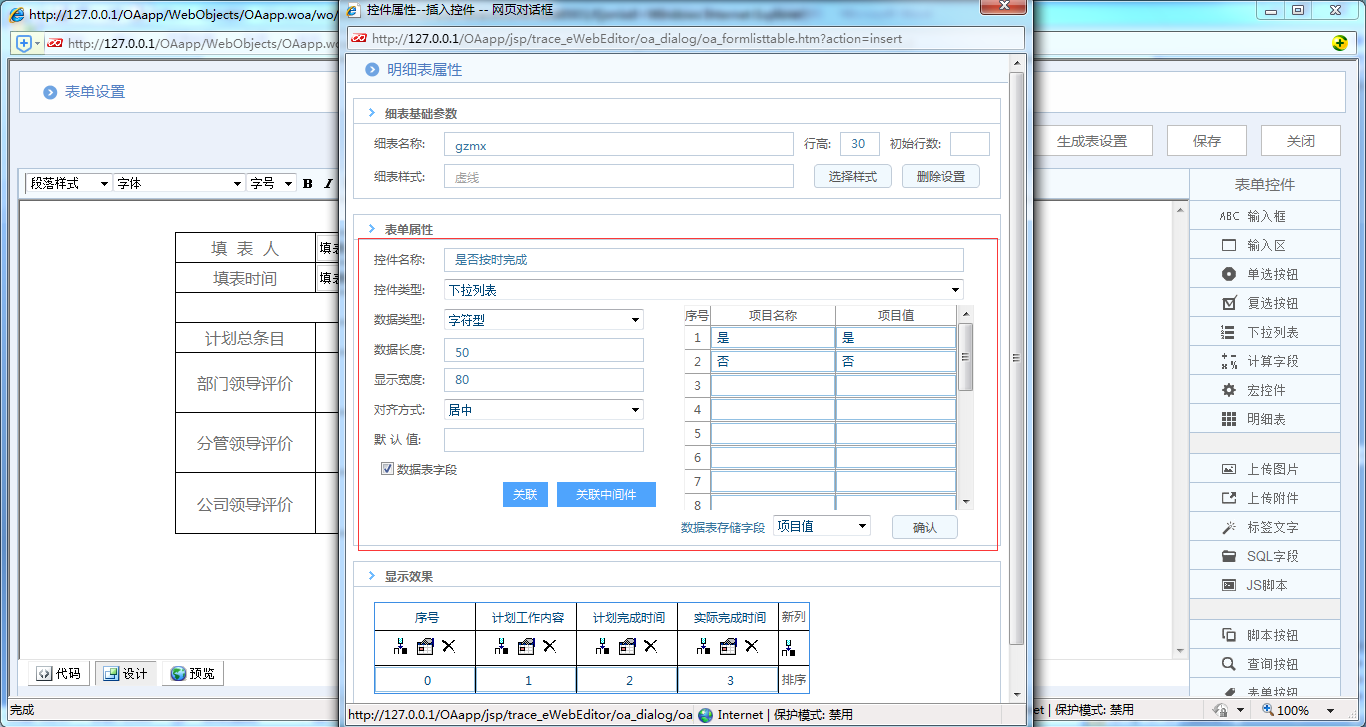Open the 控件类型 dropdown
Screen dimensions: 1366x727
coord(955,289)
